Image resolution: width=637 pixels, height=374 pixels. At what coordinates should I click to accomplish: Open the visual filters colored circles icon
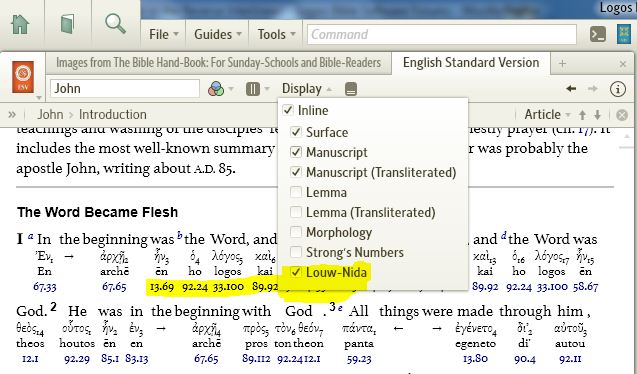pyautogui.click(x=216, y=89)
